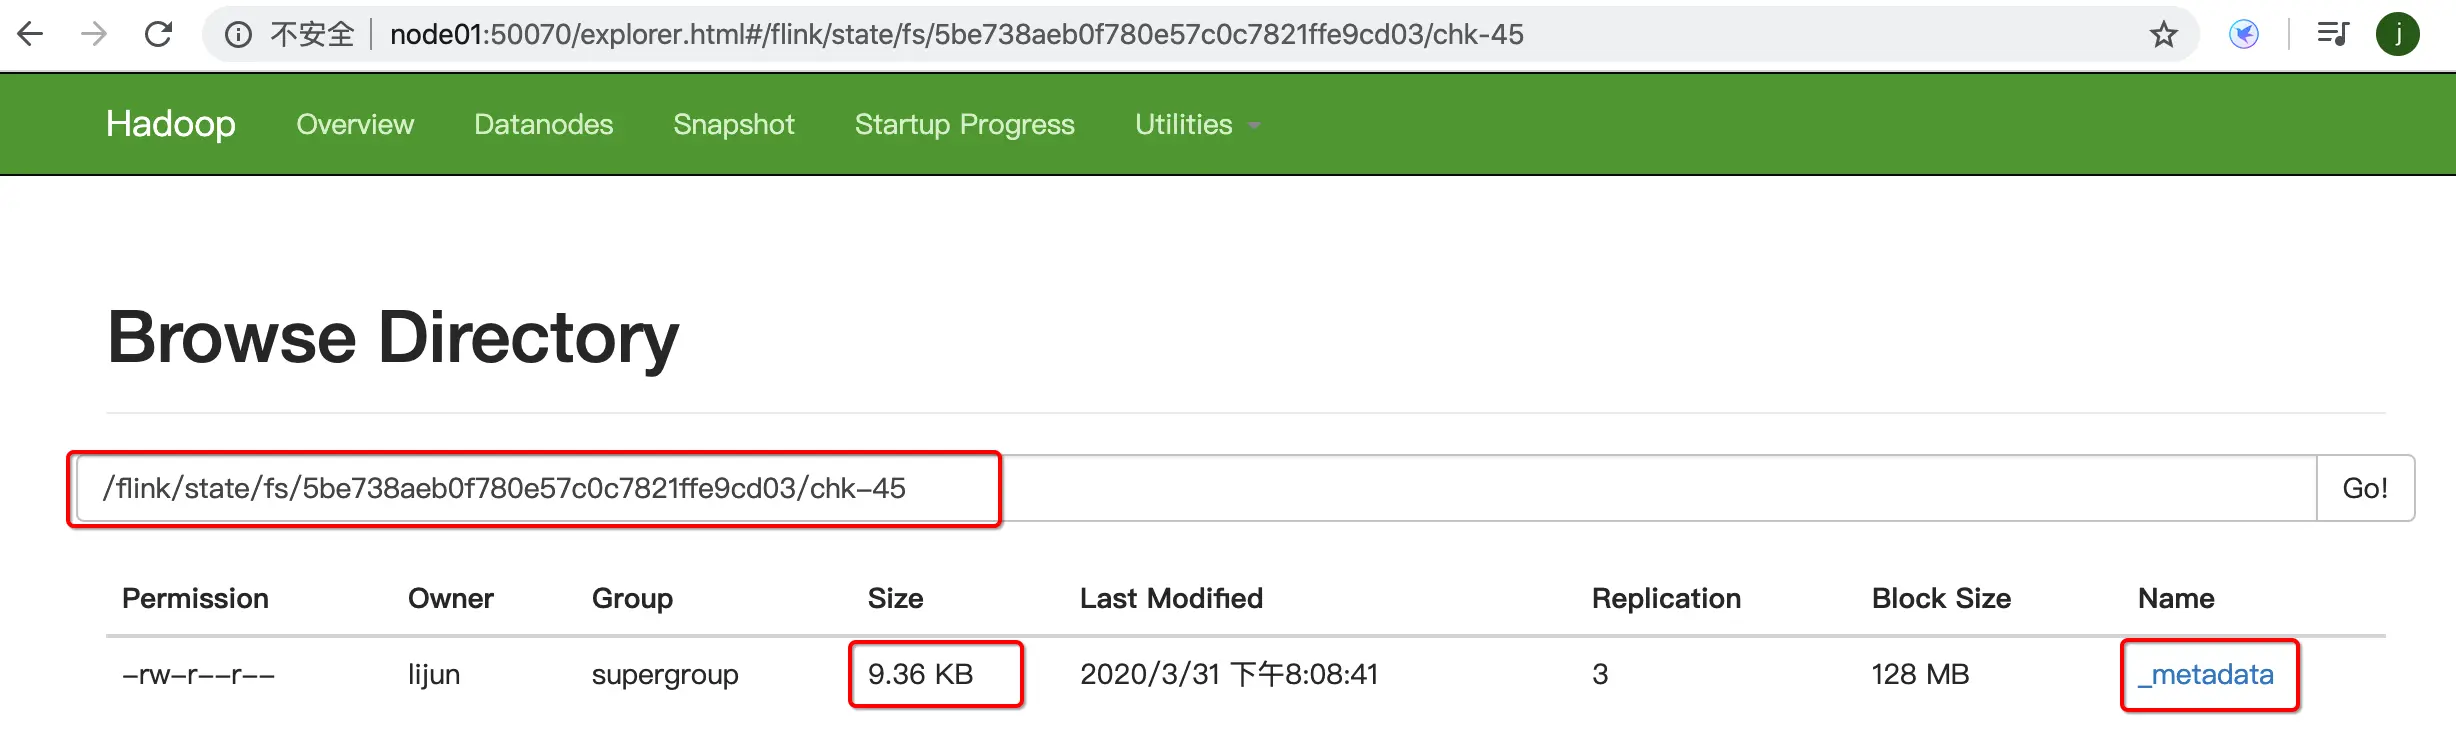Open the site information icon
2456x754 pixels.
click(238, 35)
